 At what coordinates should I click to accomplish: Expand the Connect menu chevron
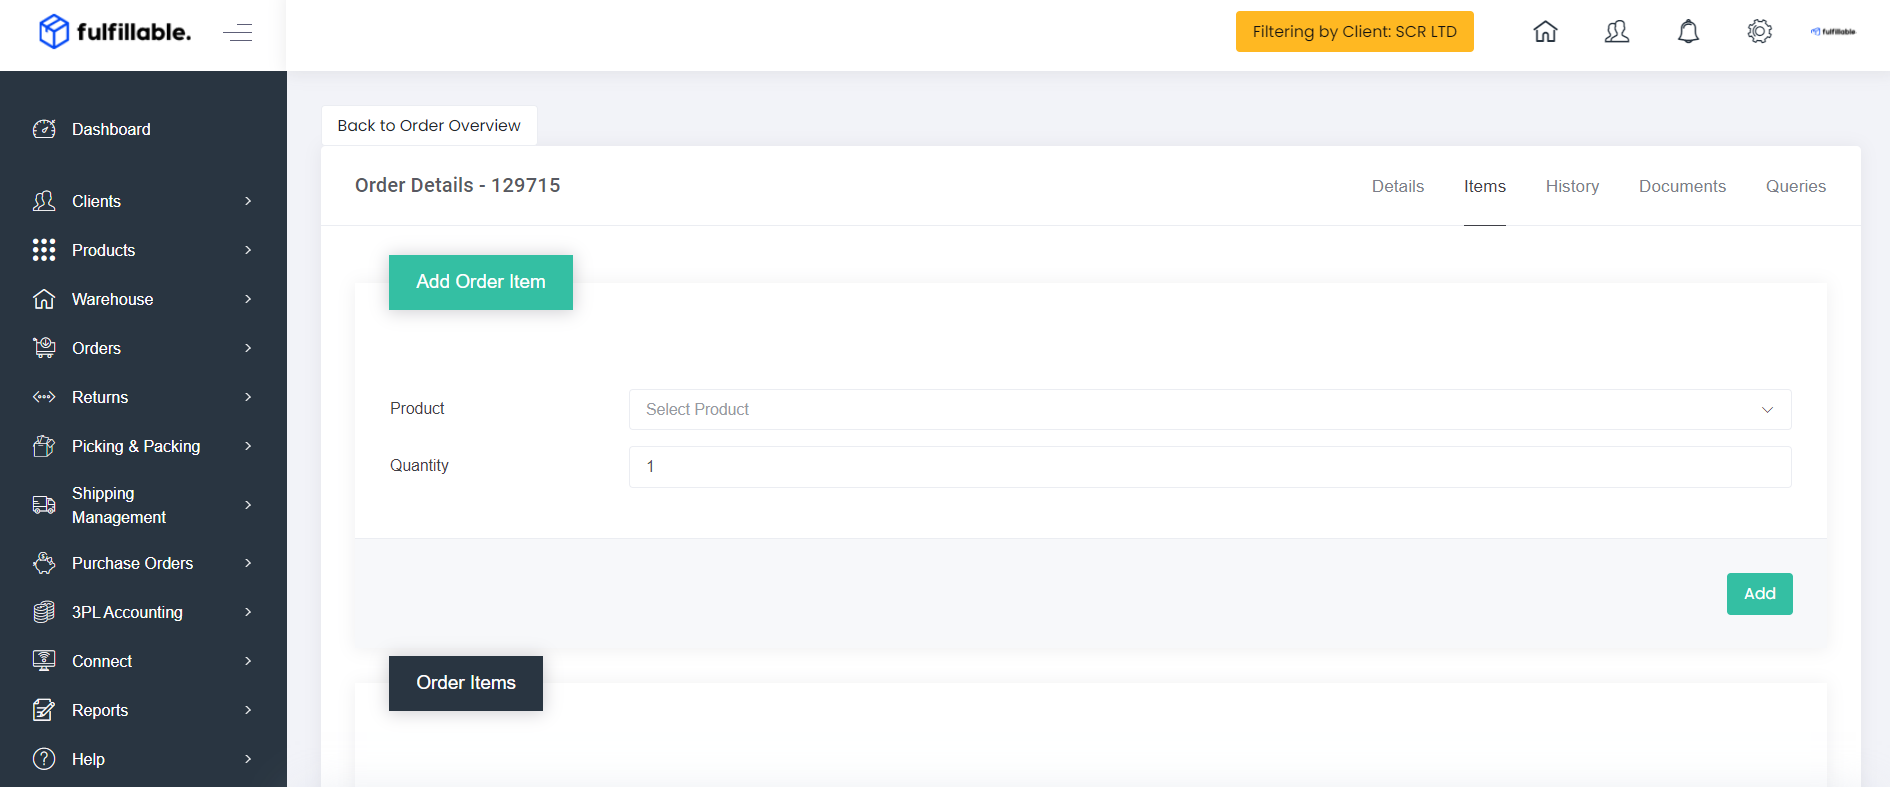click(248, 661)
